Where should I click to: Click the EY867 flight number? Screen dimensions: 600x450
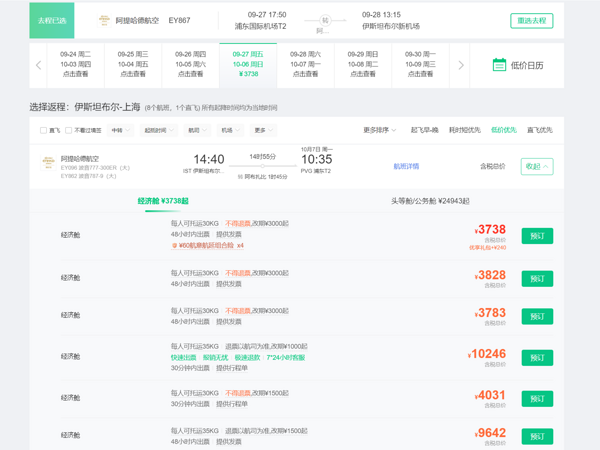coord(179,20)
